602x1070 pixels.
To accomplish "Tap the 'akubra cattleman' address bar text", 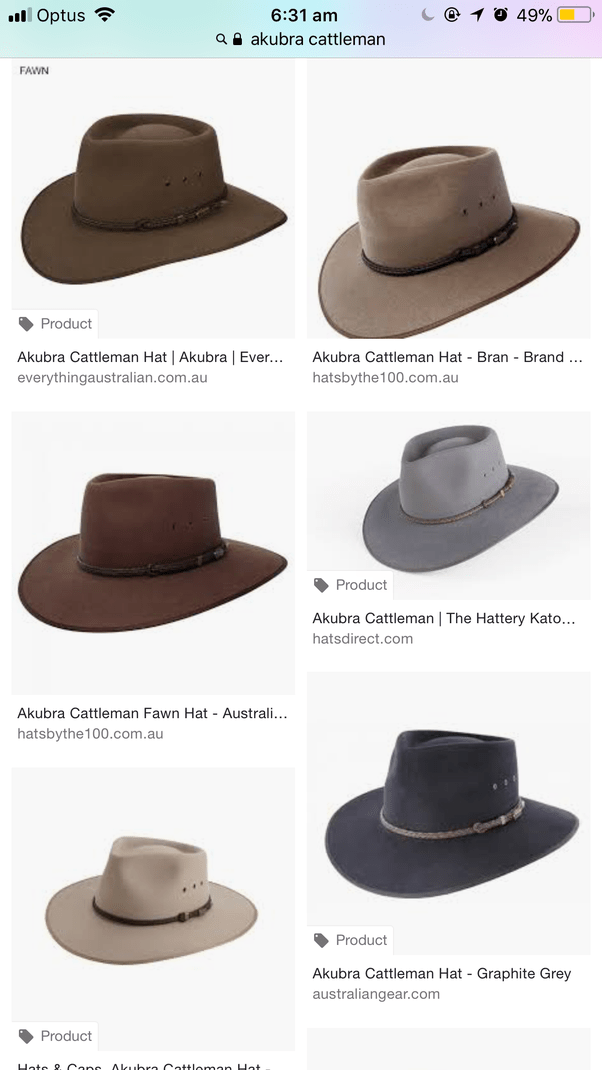I will [x=317, y=40].
